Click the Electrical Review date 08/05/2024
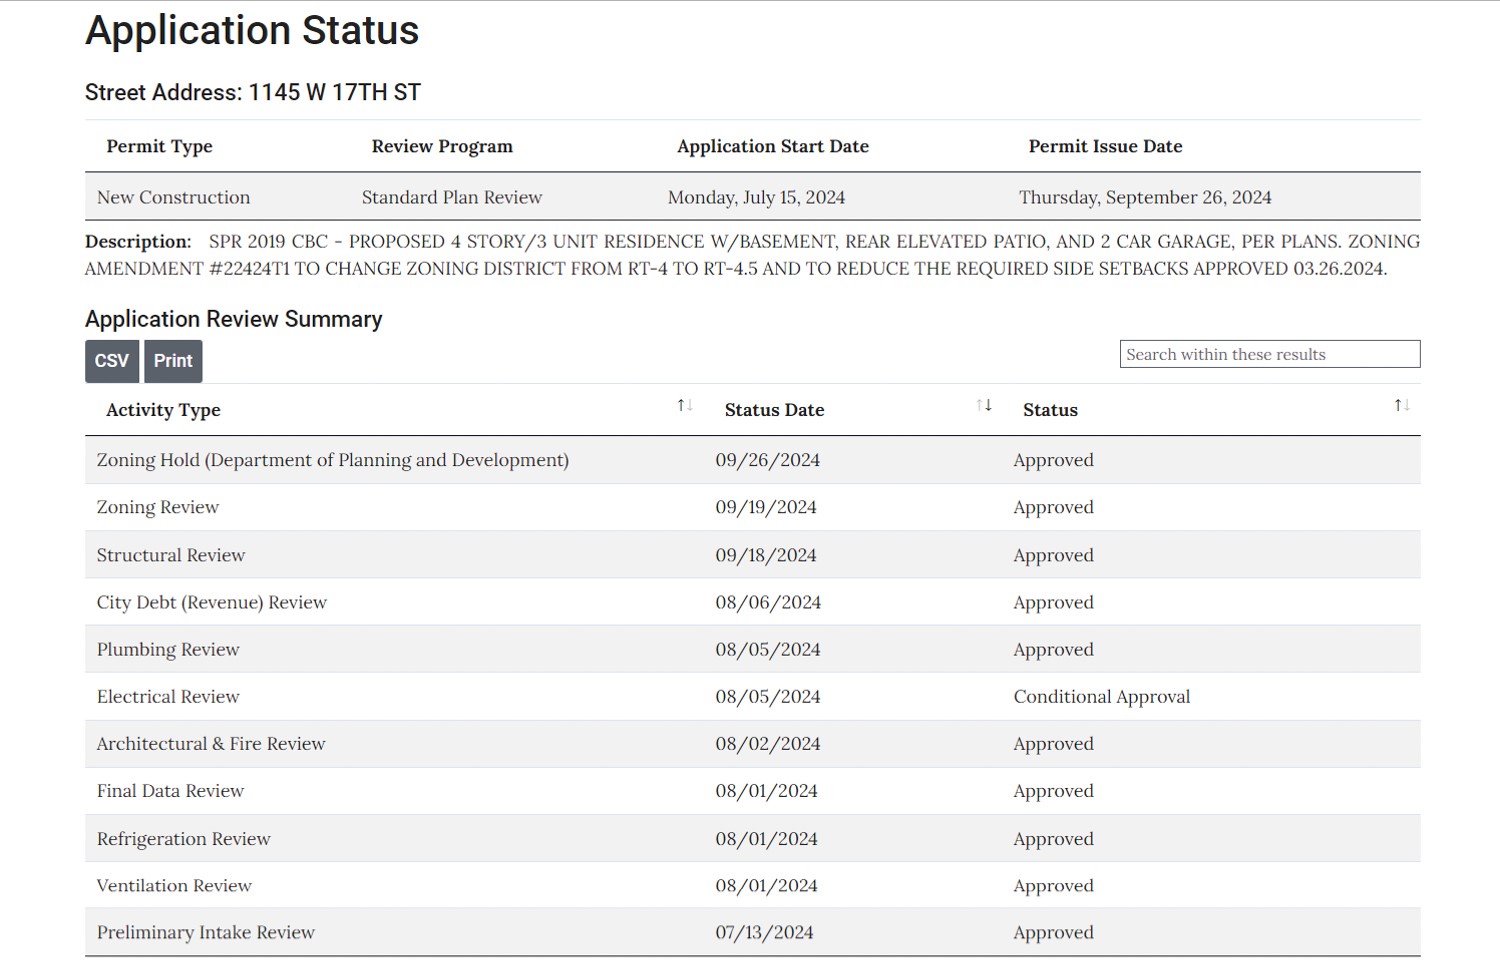This screenshot has width=1500, height=971. coord(768,696)
